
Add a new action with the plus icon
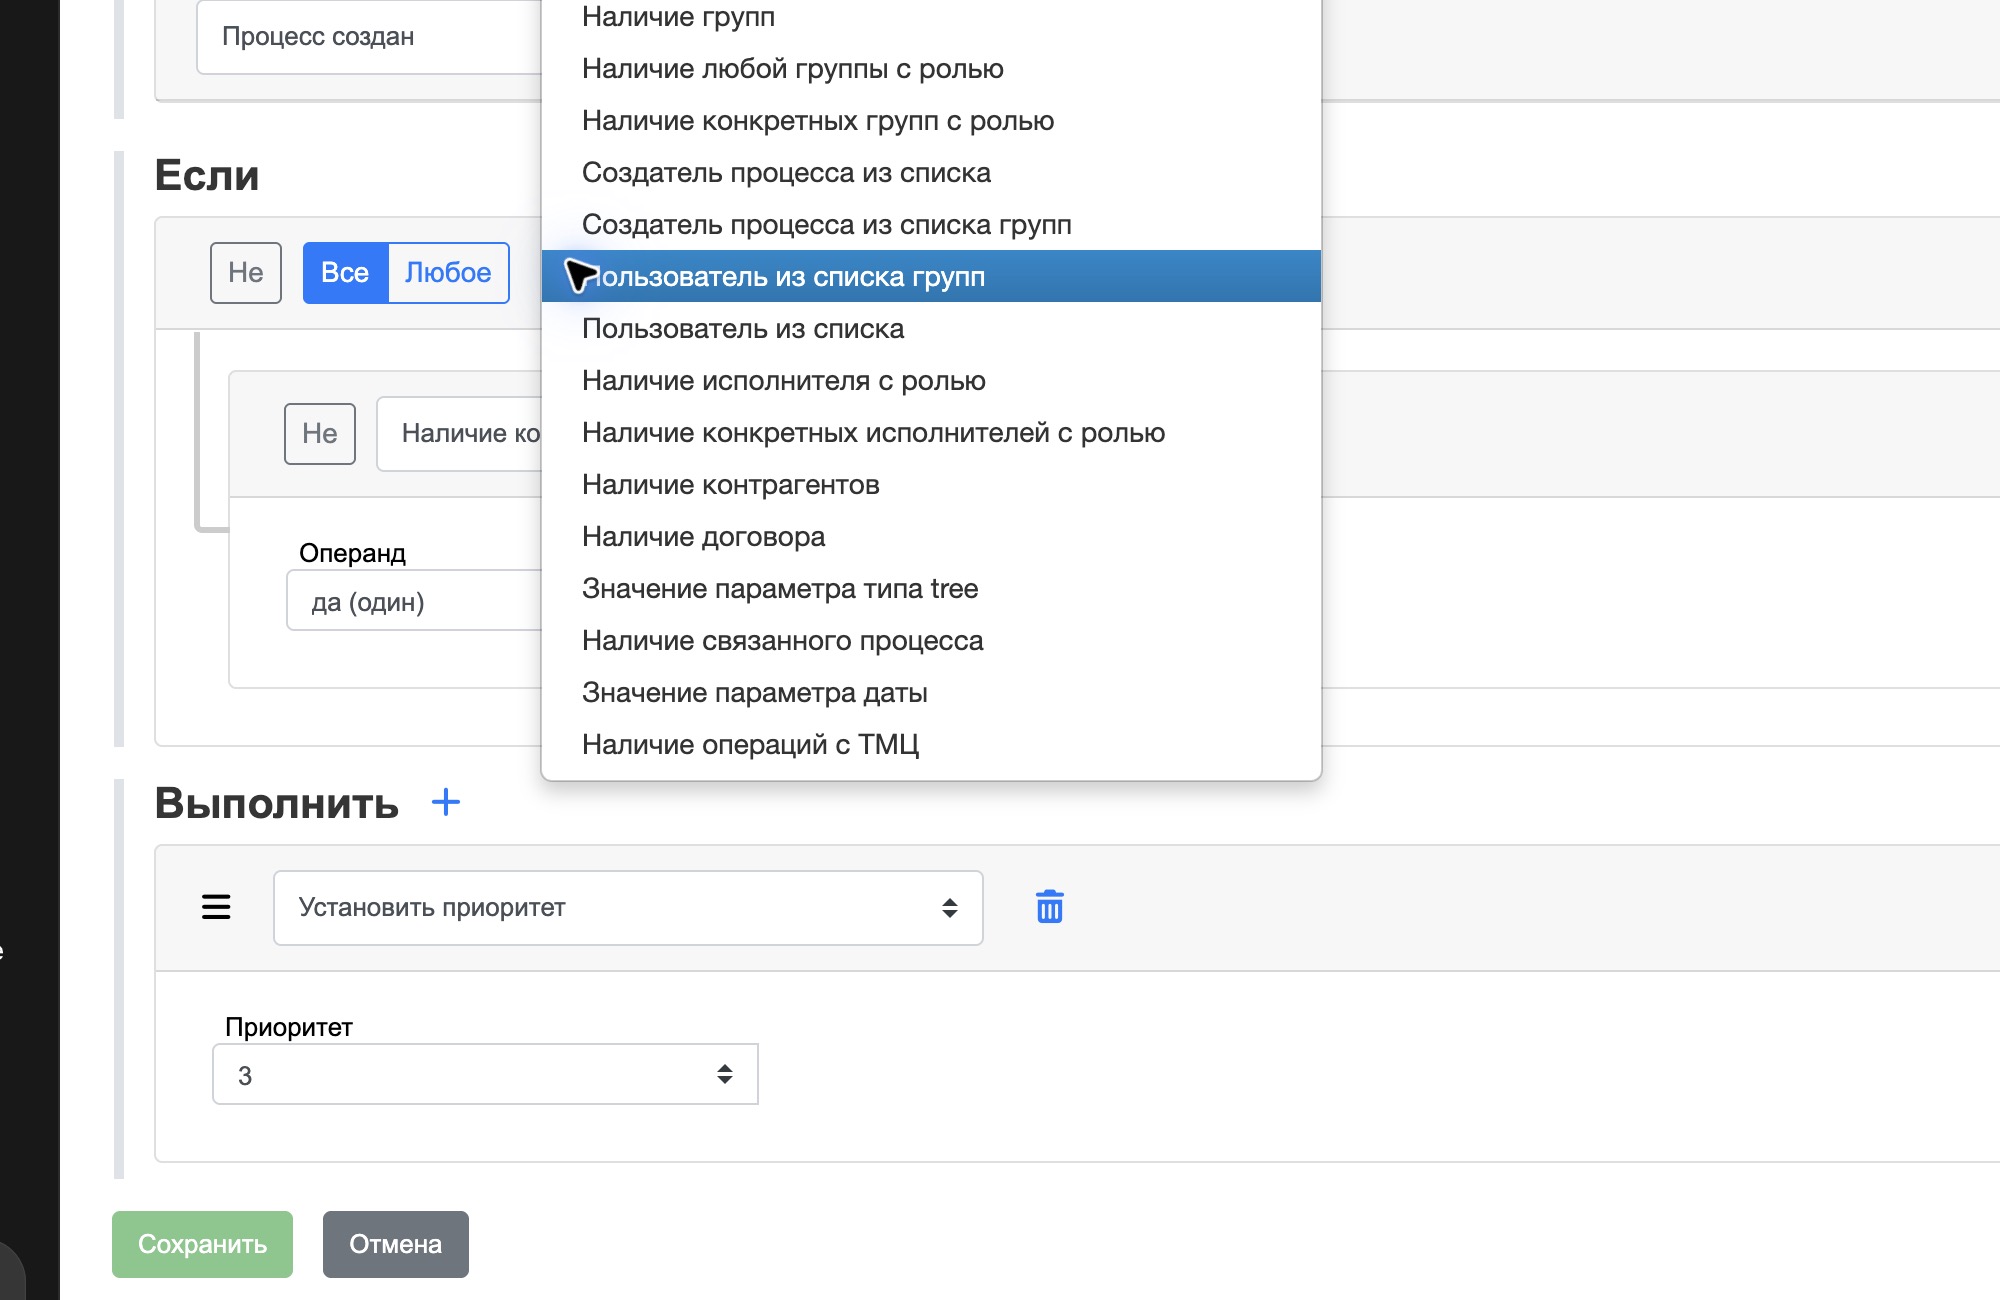pos(446,802)
